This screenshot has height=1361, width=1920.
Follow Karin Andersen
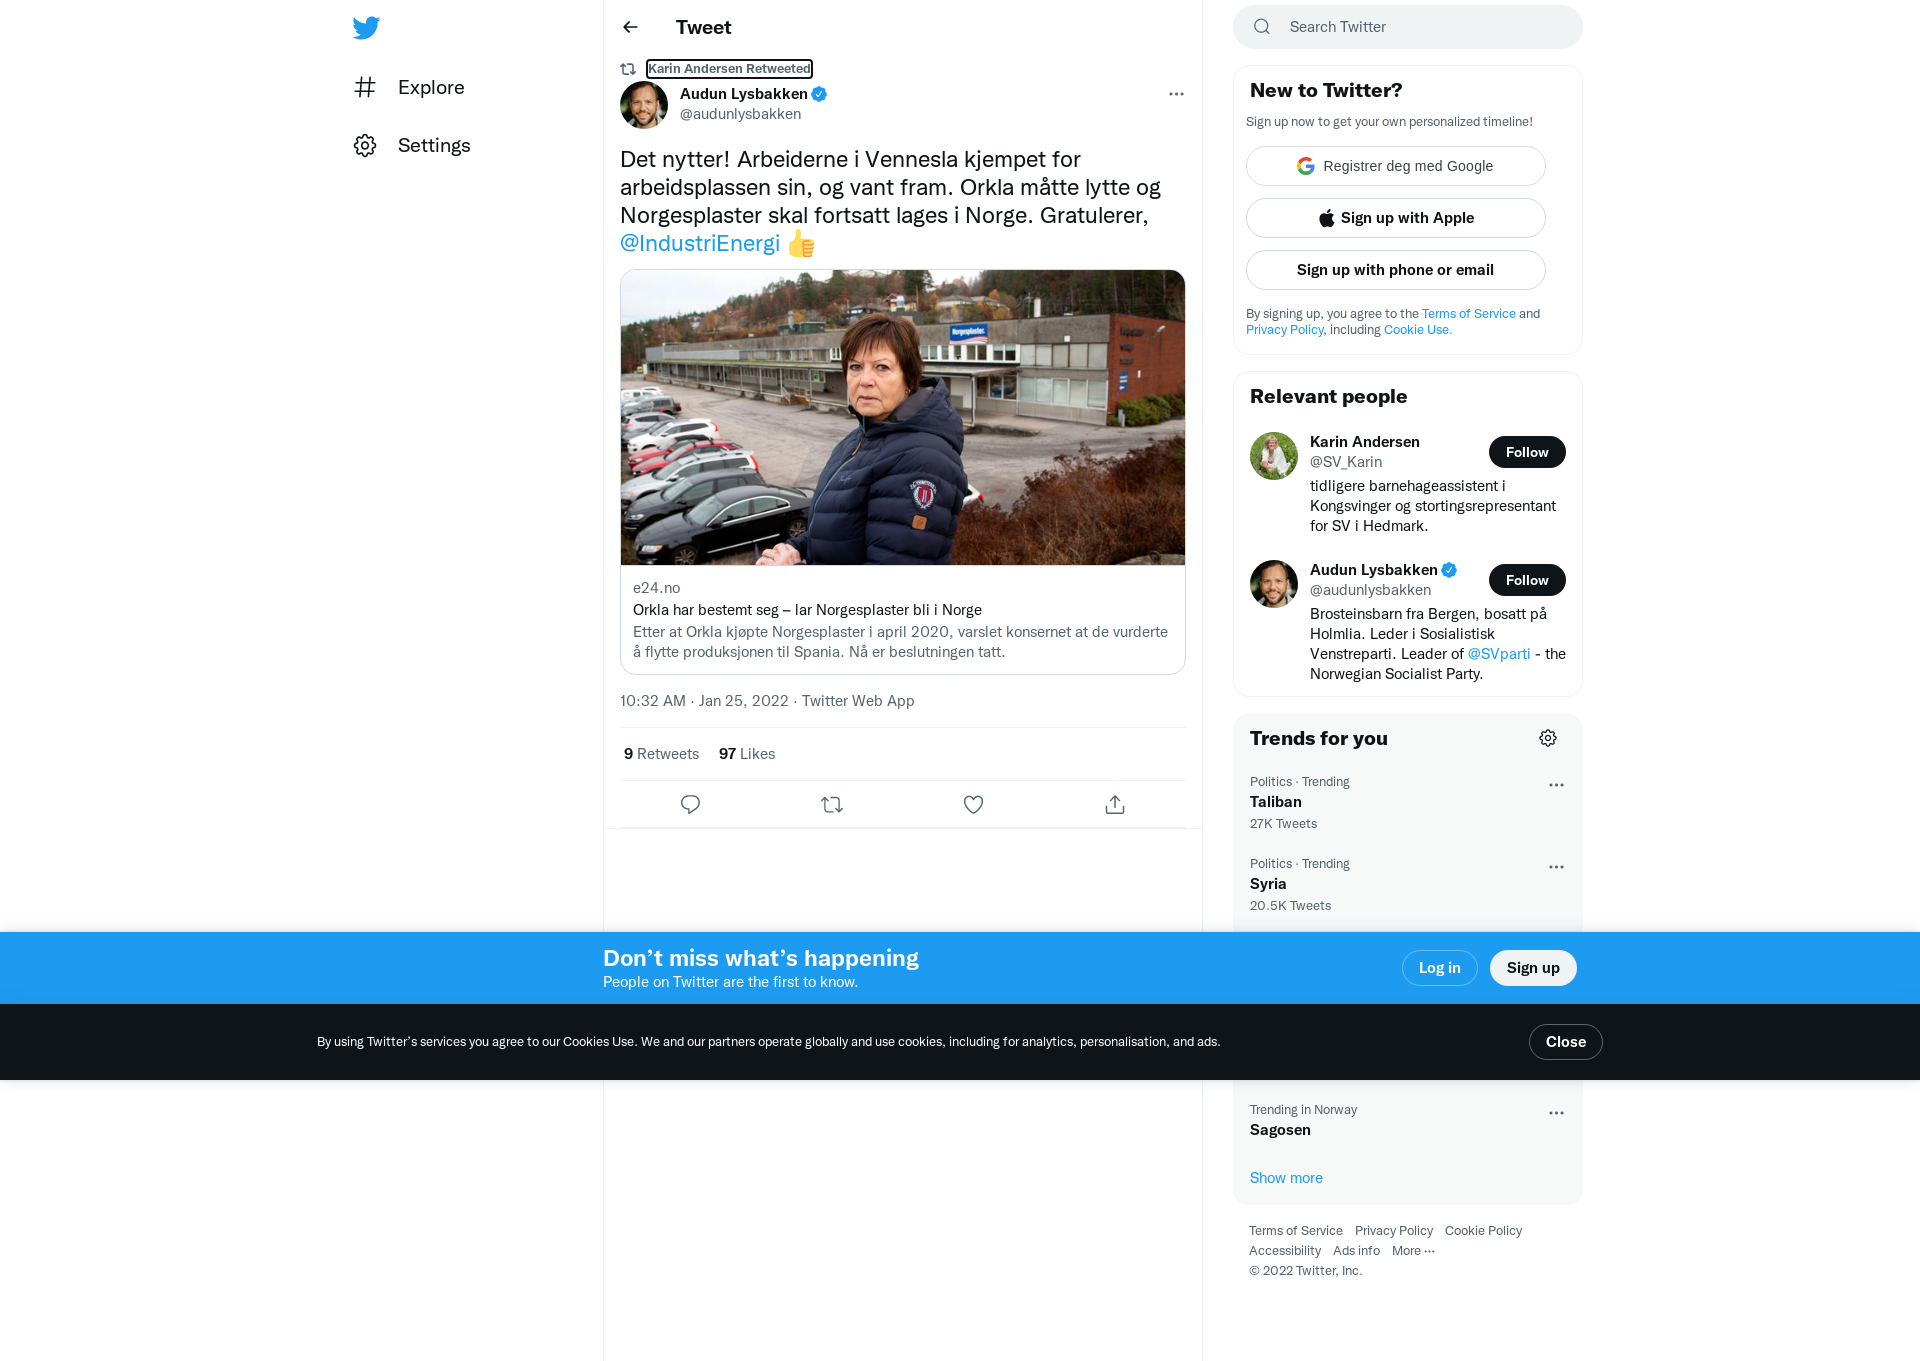point(1527,452)
